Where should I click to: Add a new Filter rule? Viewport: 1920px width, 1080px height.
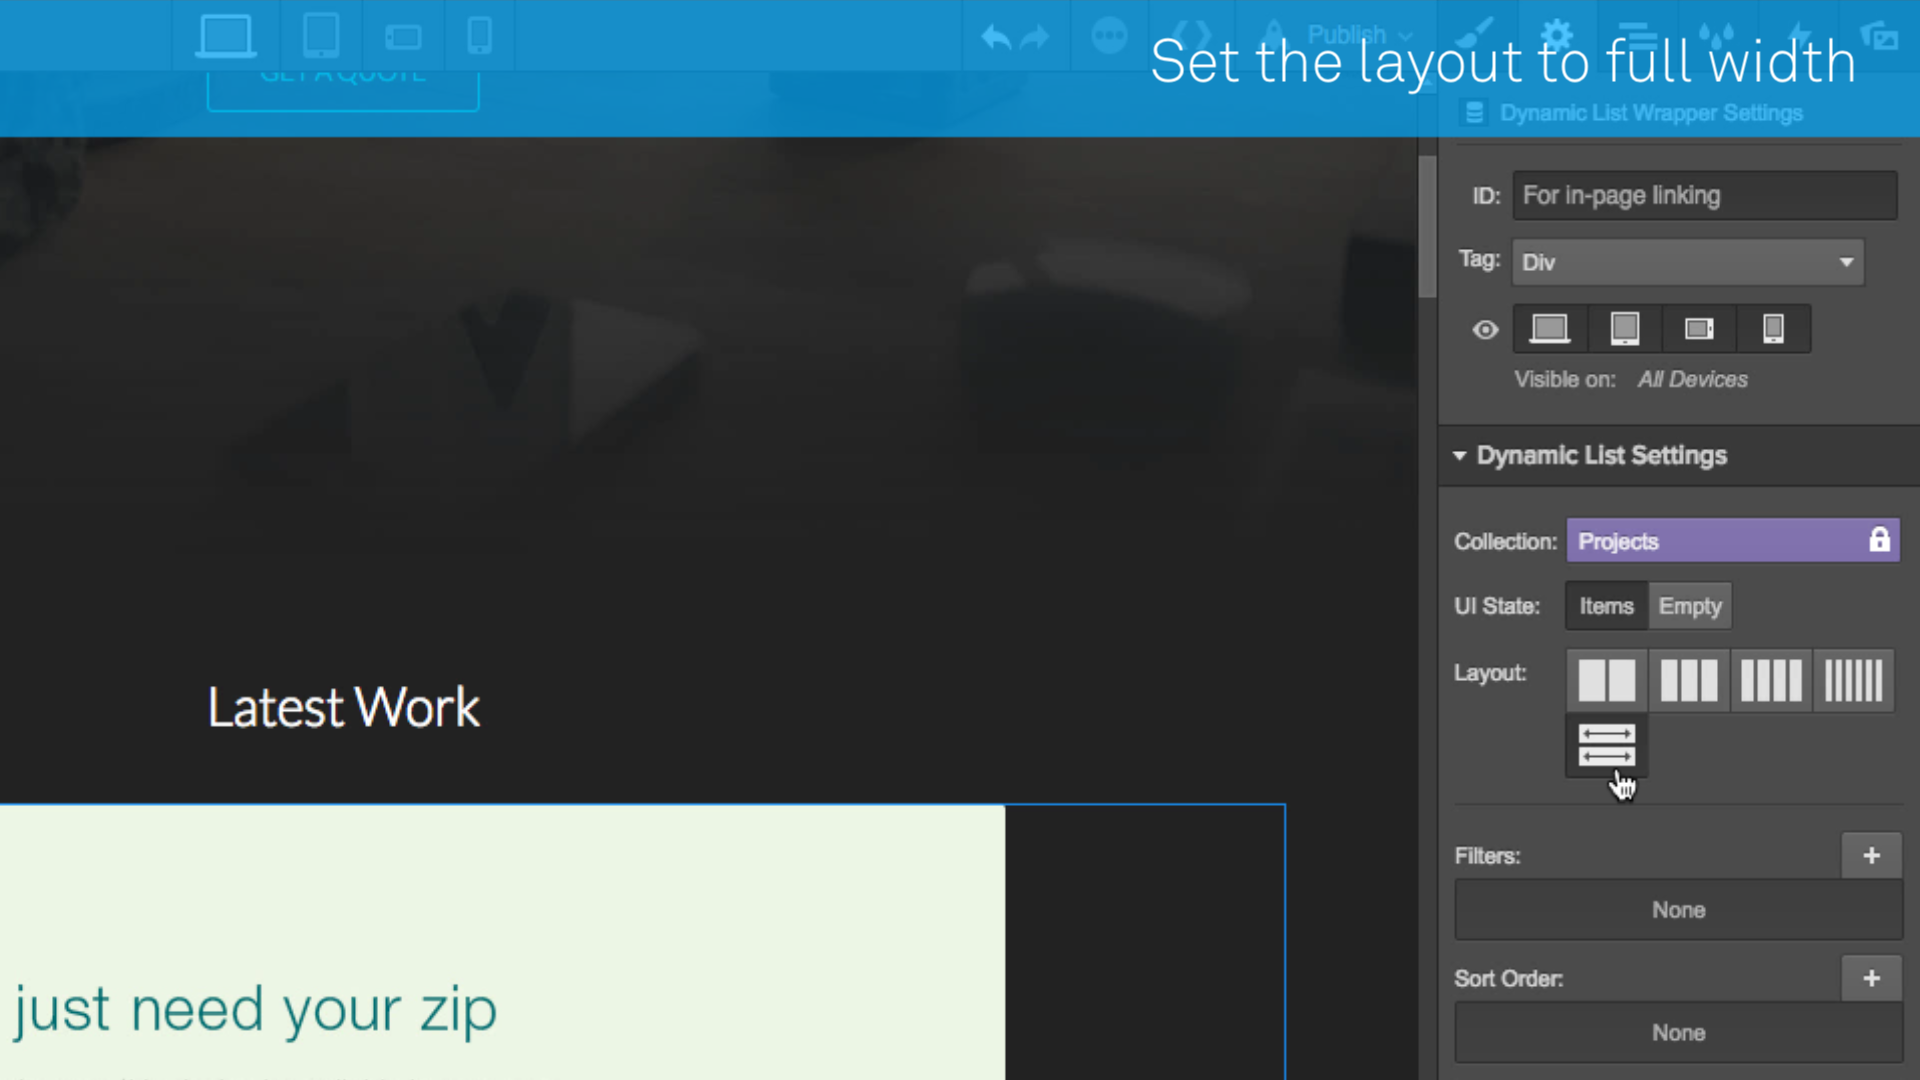(1871, 856)
